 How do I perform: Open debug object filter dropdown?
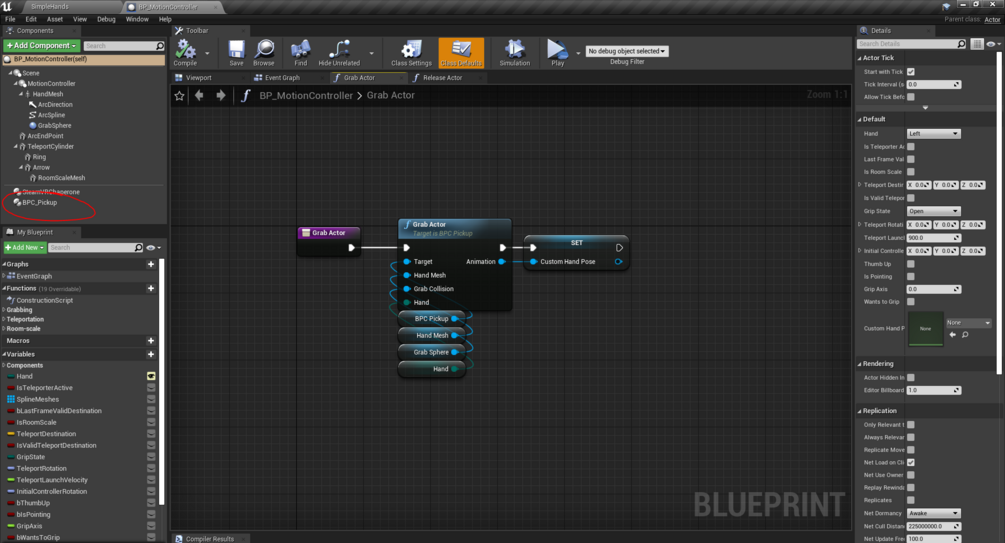[627, 51]
